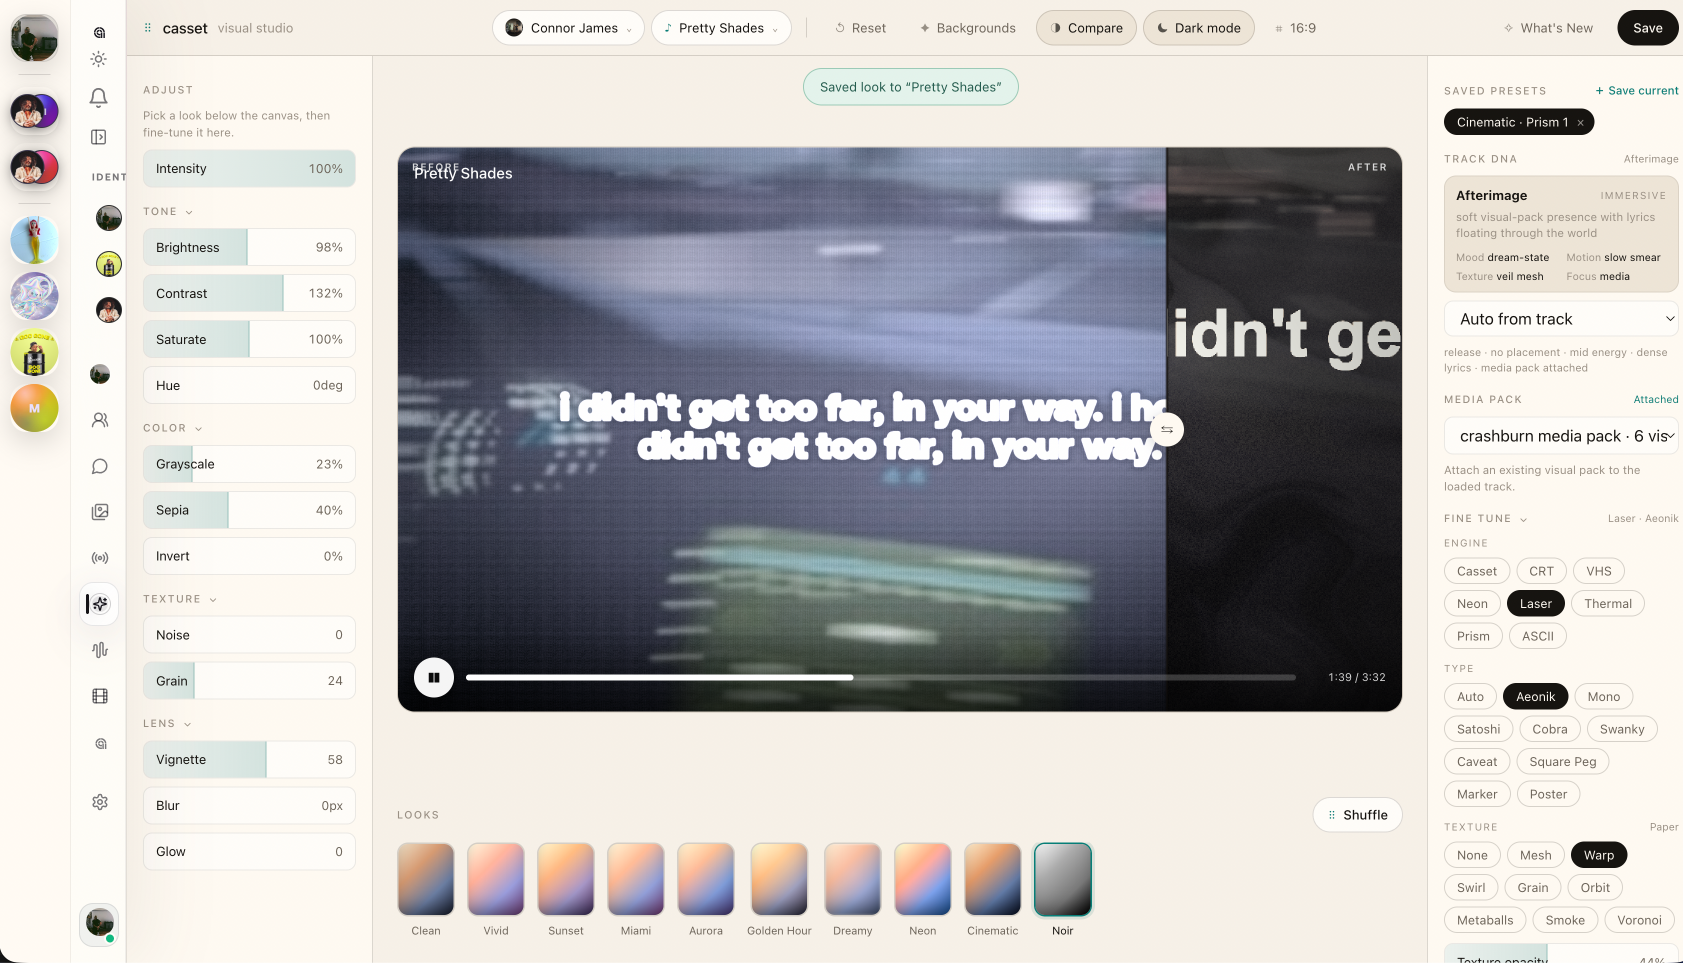Adjust the Contrast slider
This screenshot has height=963, width=1683.
click(249, 294)
